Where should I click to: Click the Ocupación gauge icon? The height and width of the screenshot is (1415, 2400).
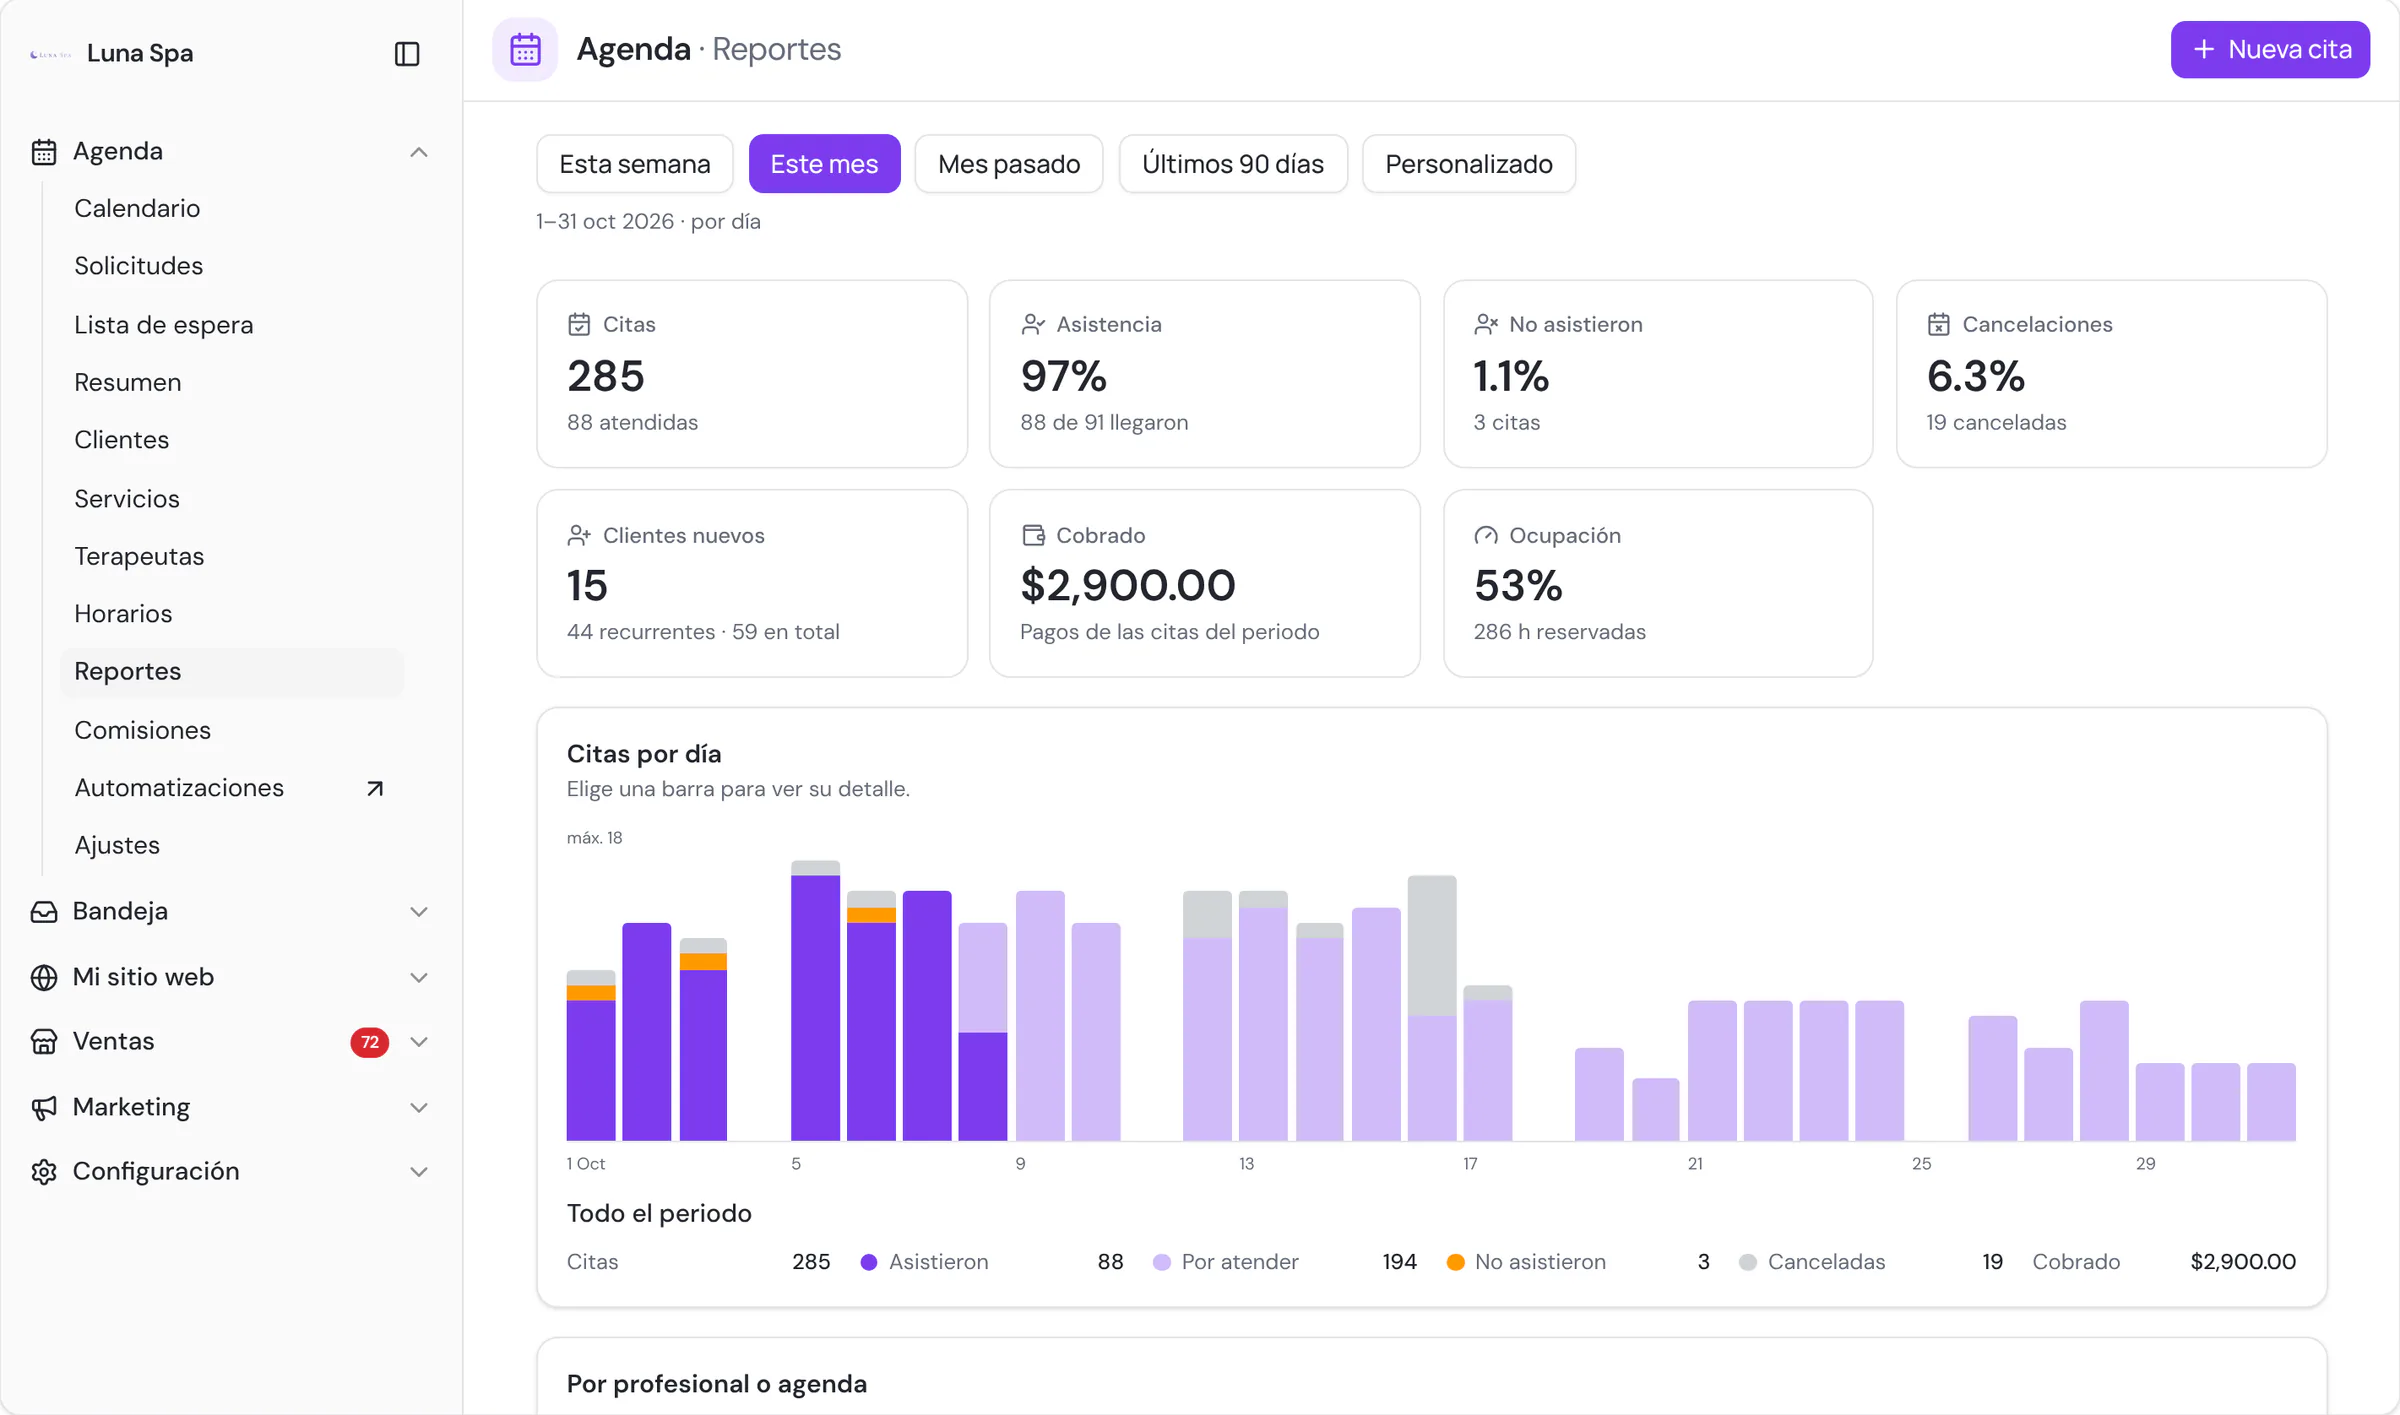click(x=1486, y=535)
